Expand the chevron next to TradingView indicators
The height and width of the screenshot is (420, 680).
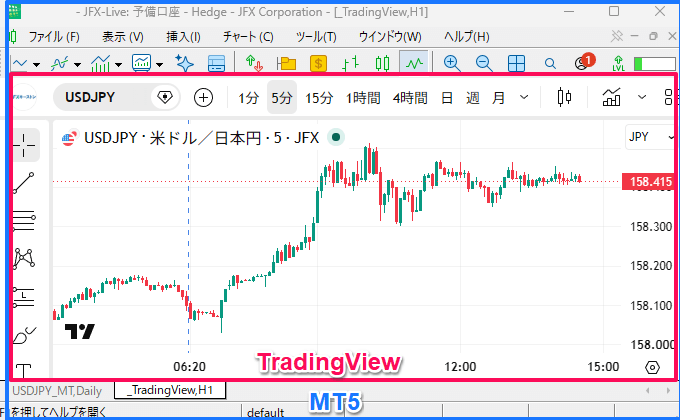642,97
